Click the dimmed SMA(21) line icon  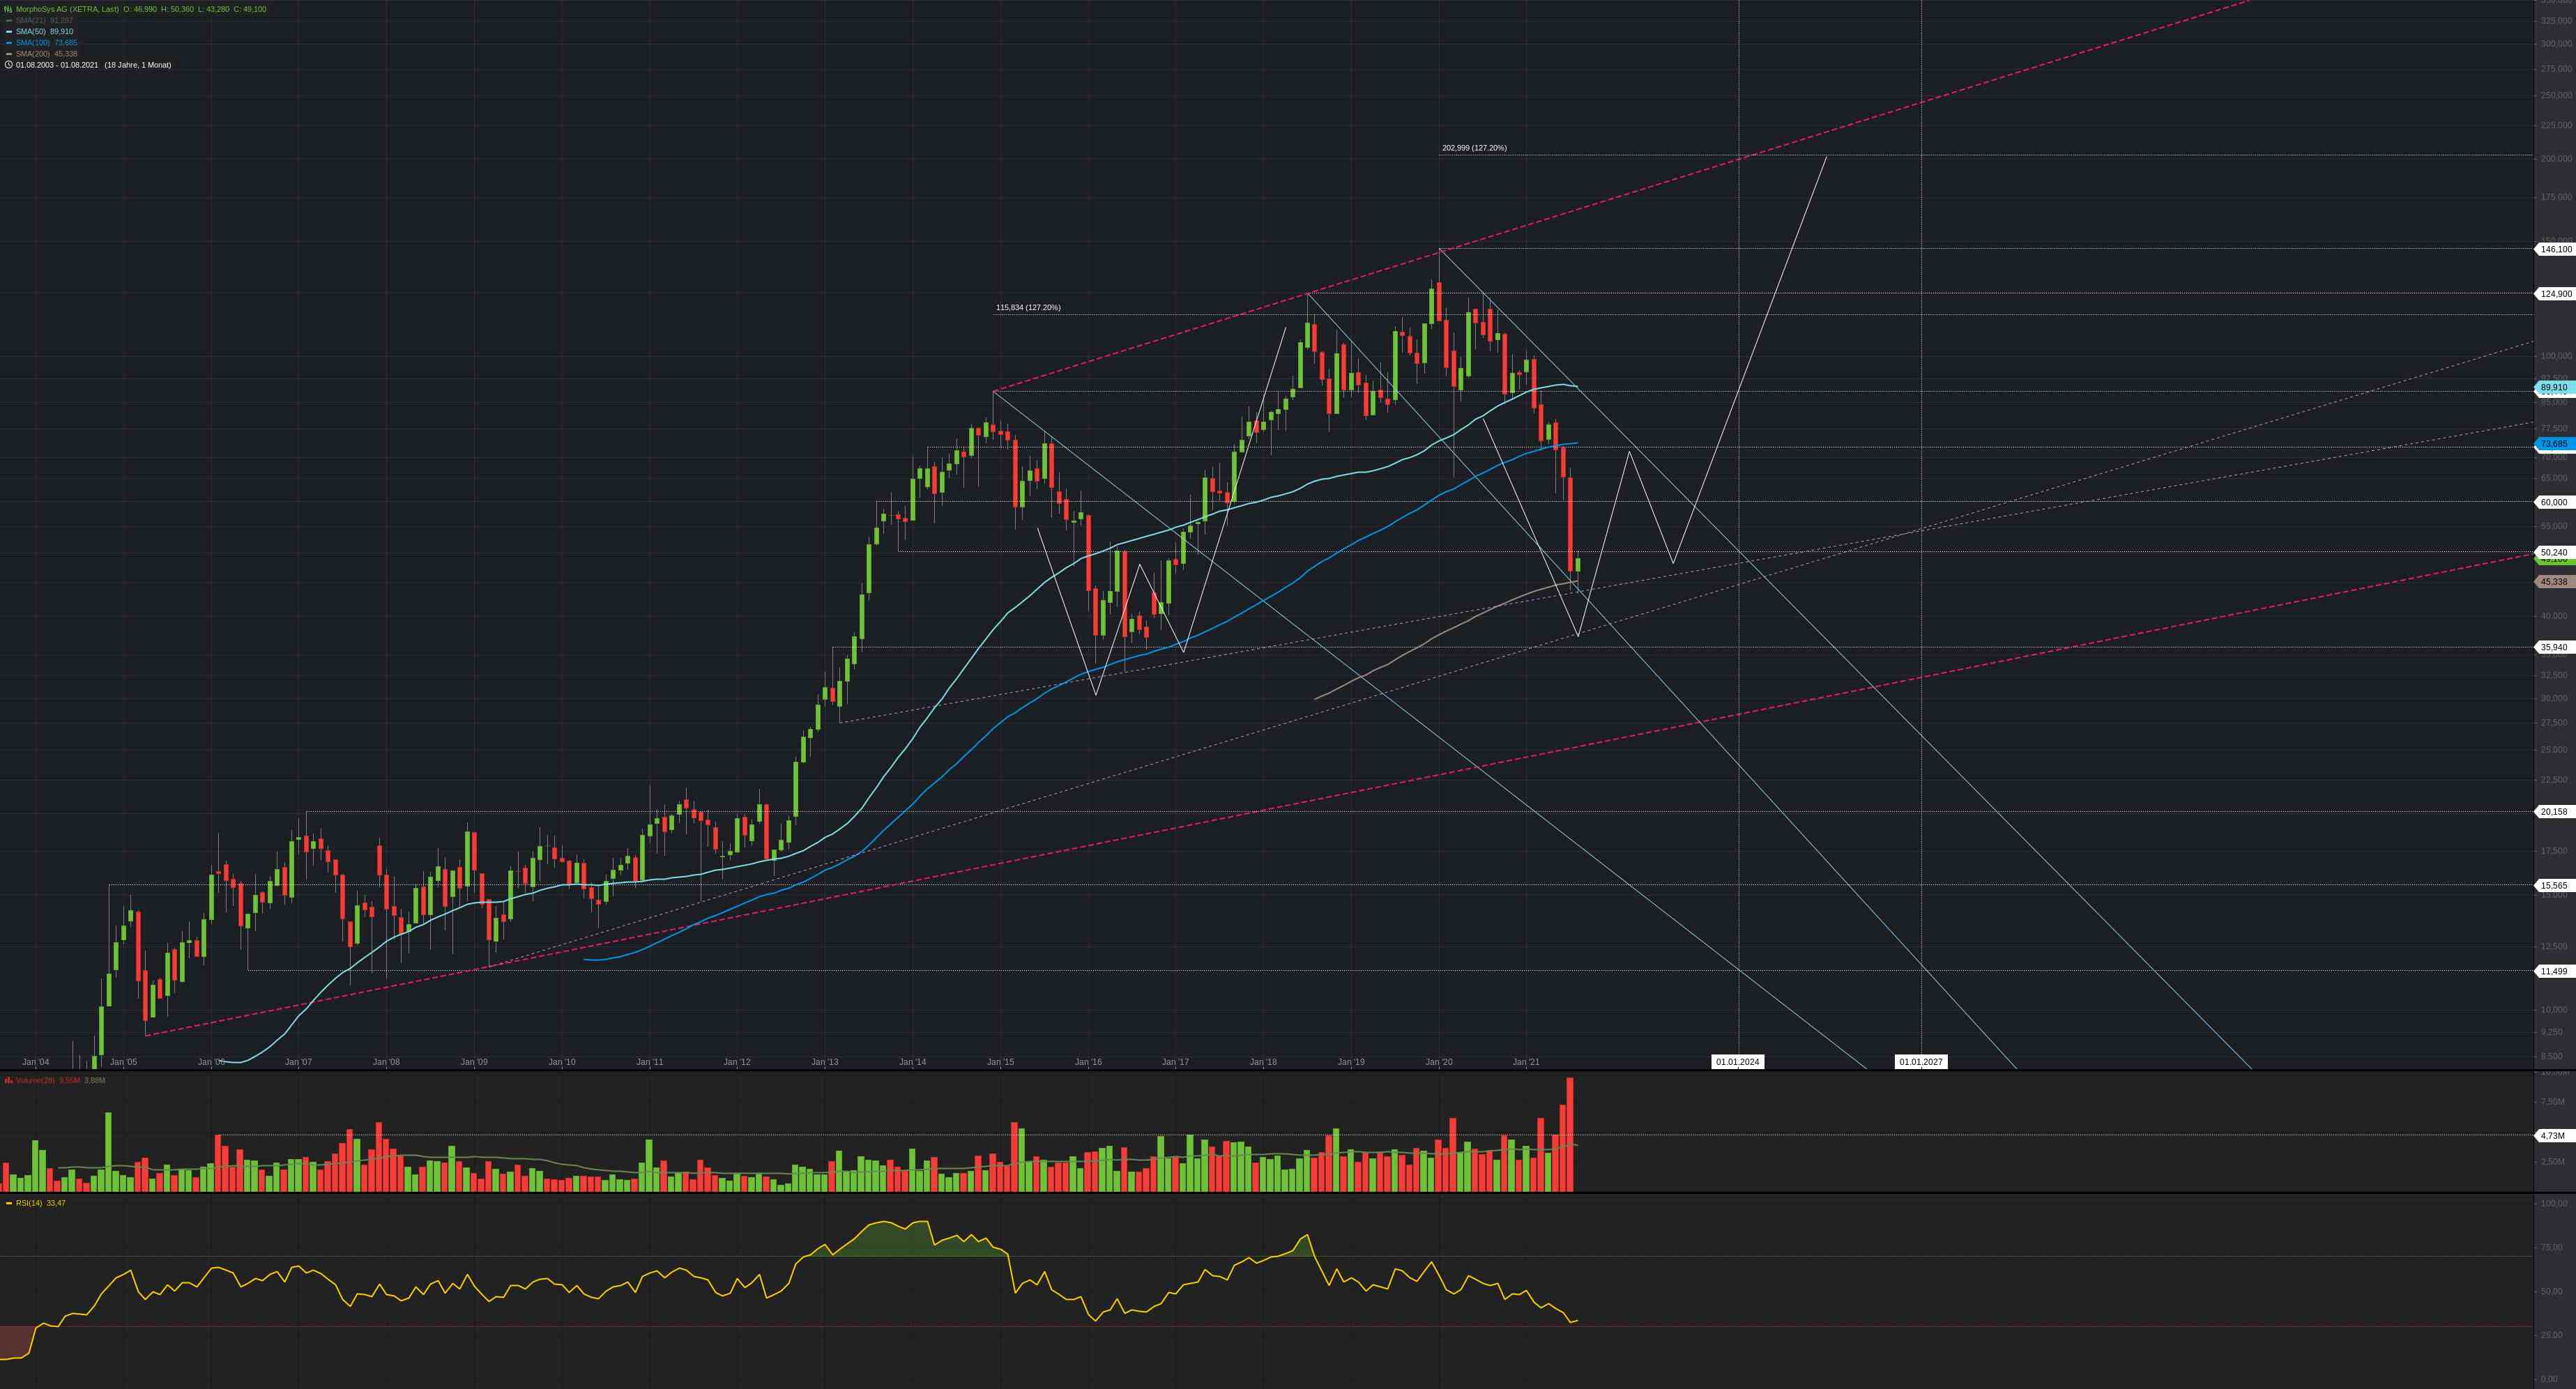(x=9, y=20)
